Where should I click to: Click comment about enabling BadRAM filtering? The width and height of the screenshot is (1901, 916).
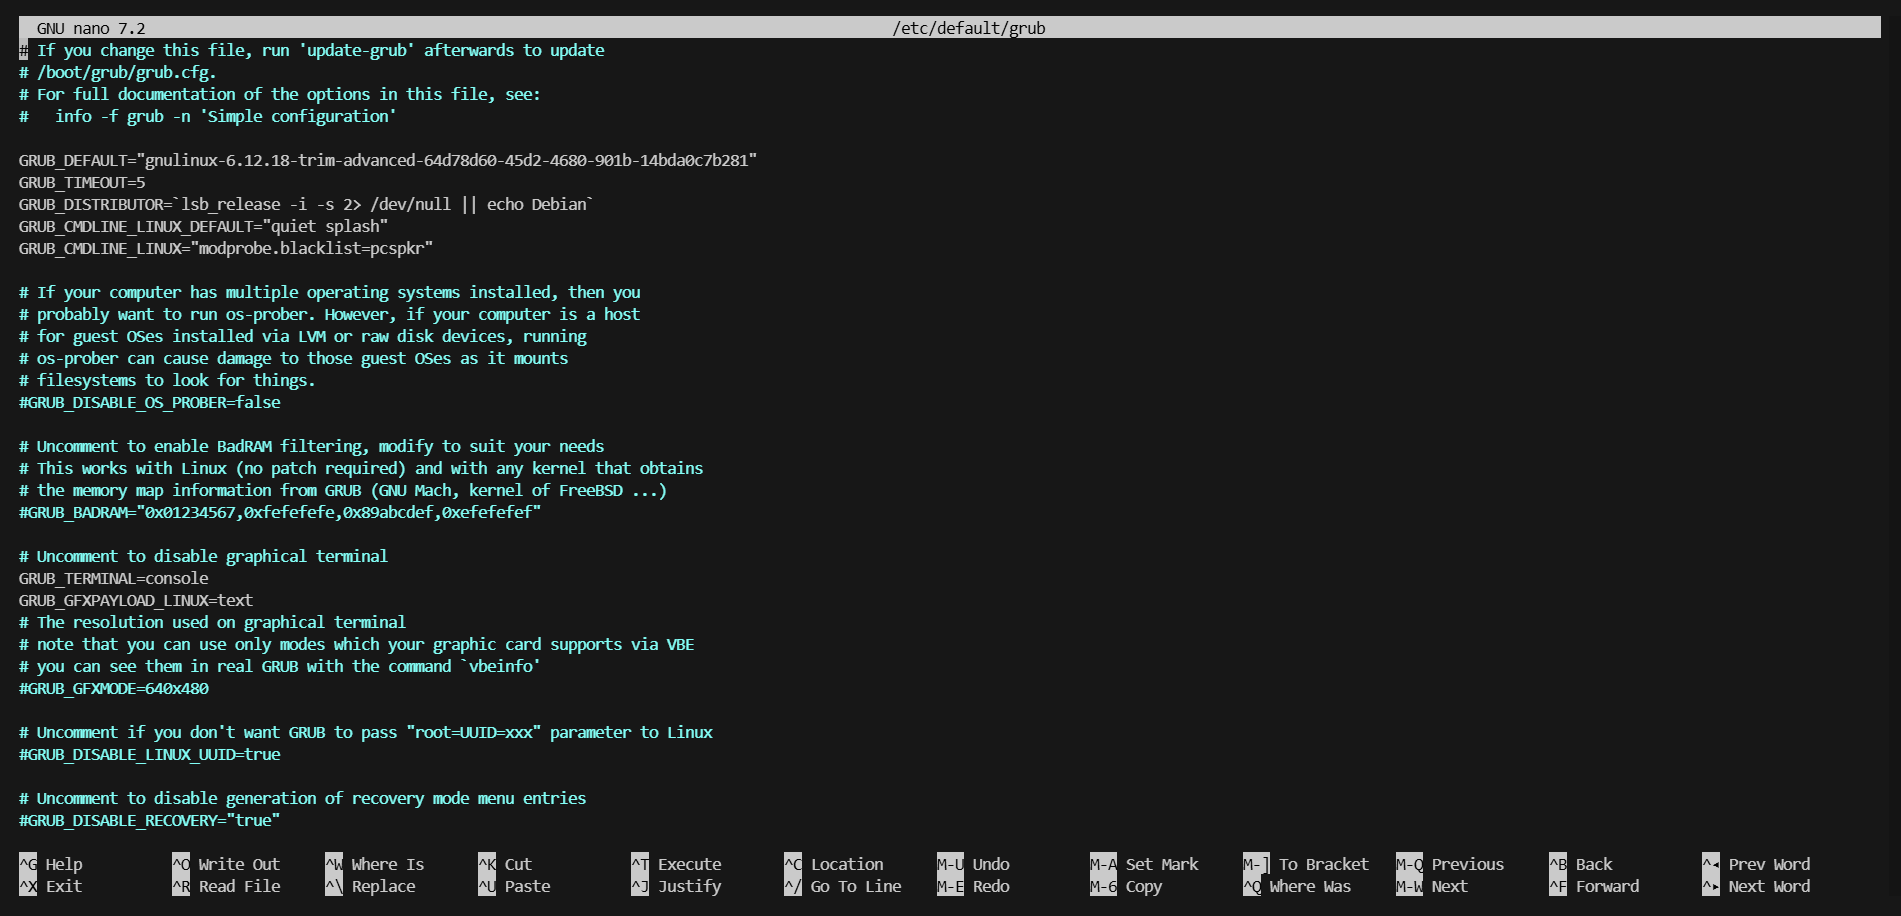312,446
